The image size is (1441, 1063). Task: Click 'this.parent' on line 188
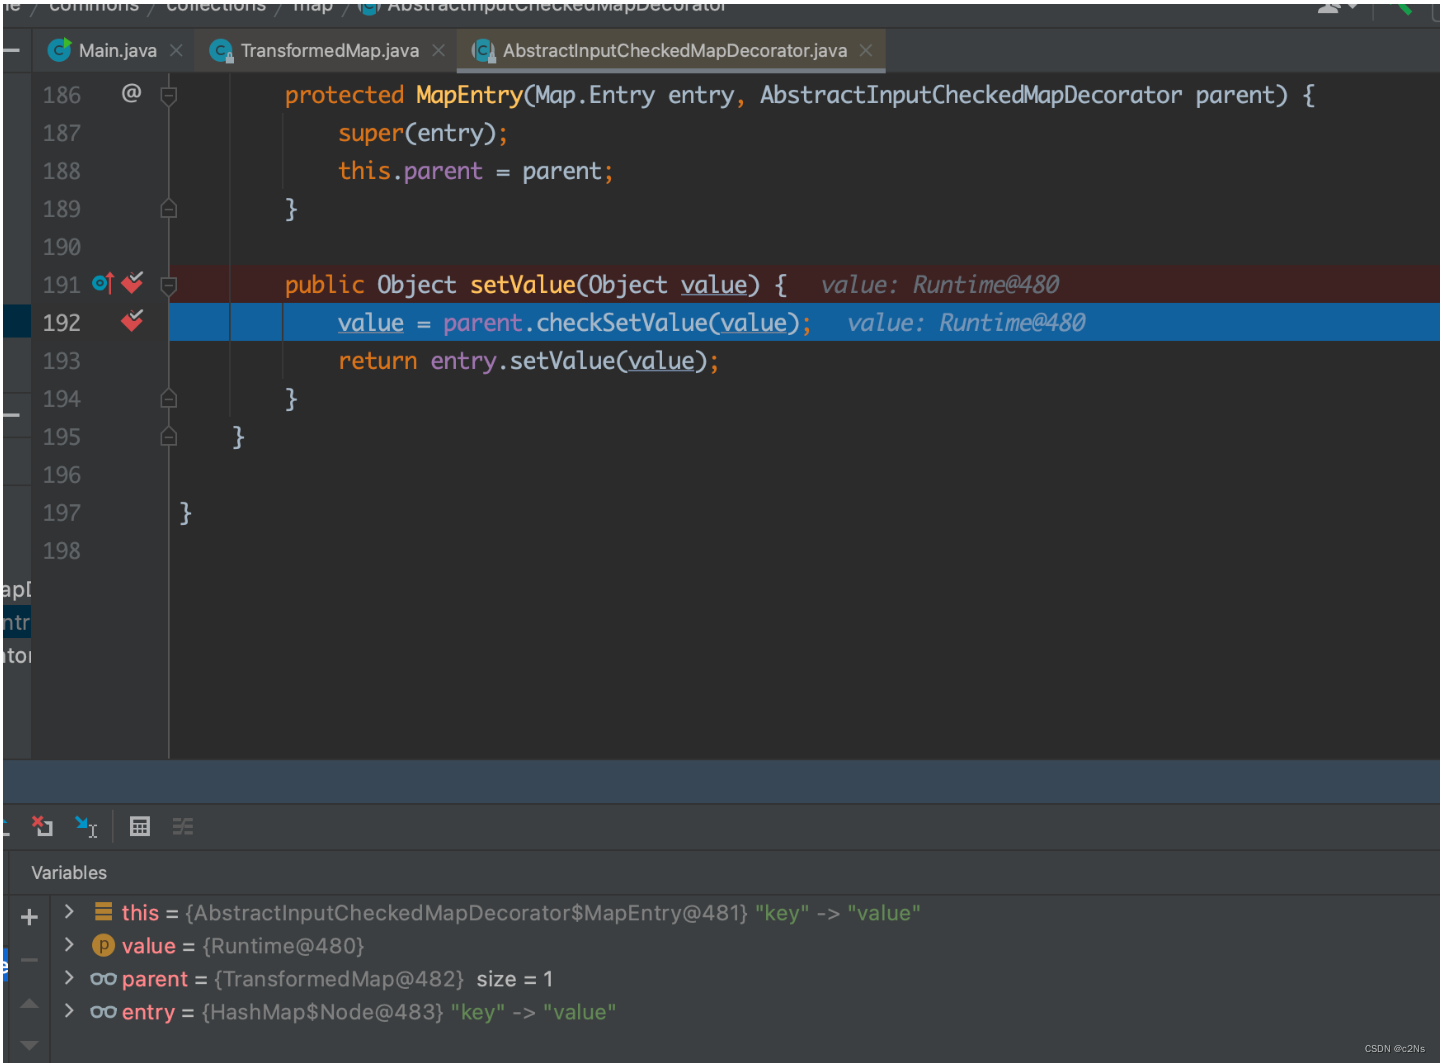[410, 171]
